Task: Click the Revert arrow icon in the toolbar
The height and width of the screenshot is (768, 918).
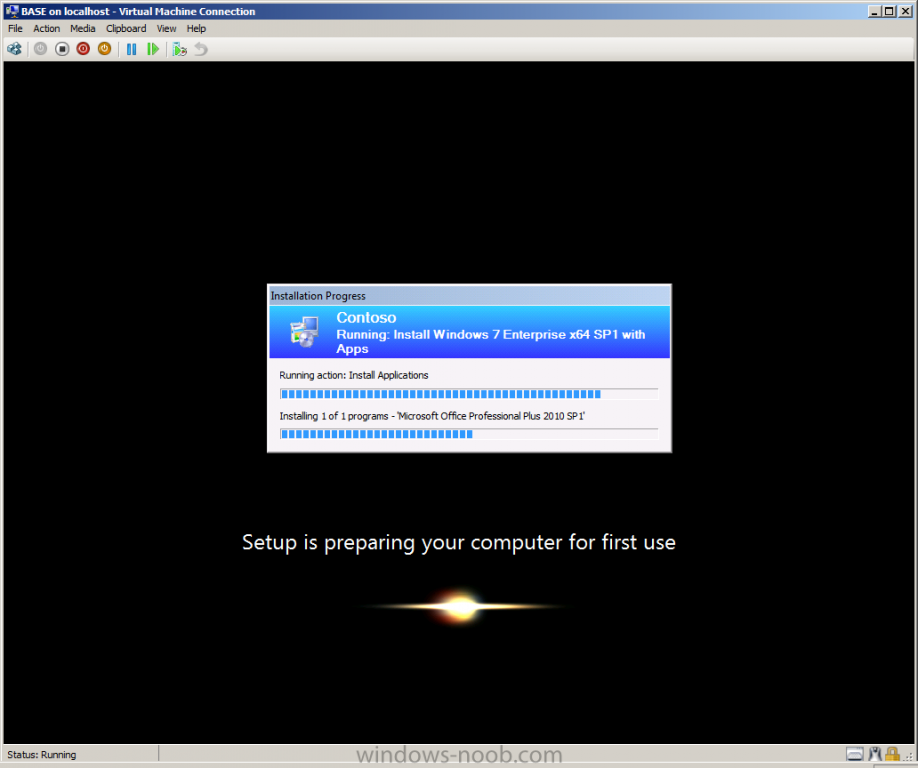Action: pyautogui.click(x=201, y=49)
